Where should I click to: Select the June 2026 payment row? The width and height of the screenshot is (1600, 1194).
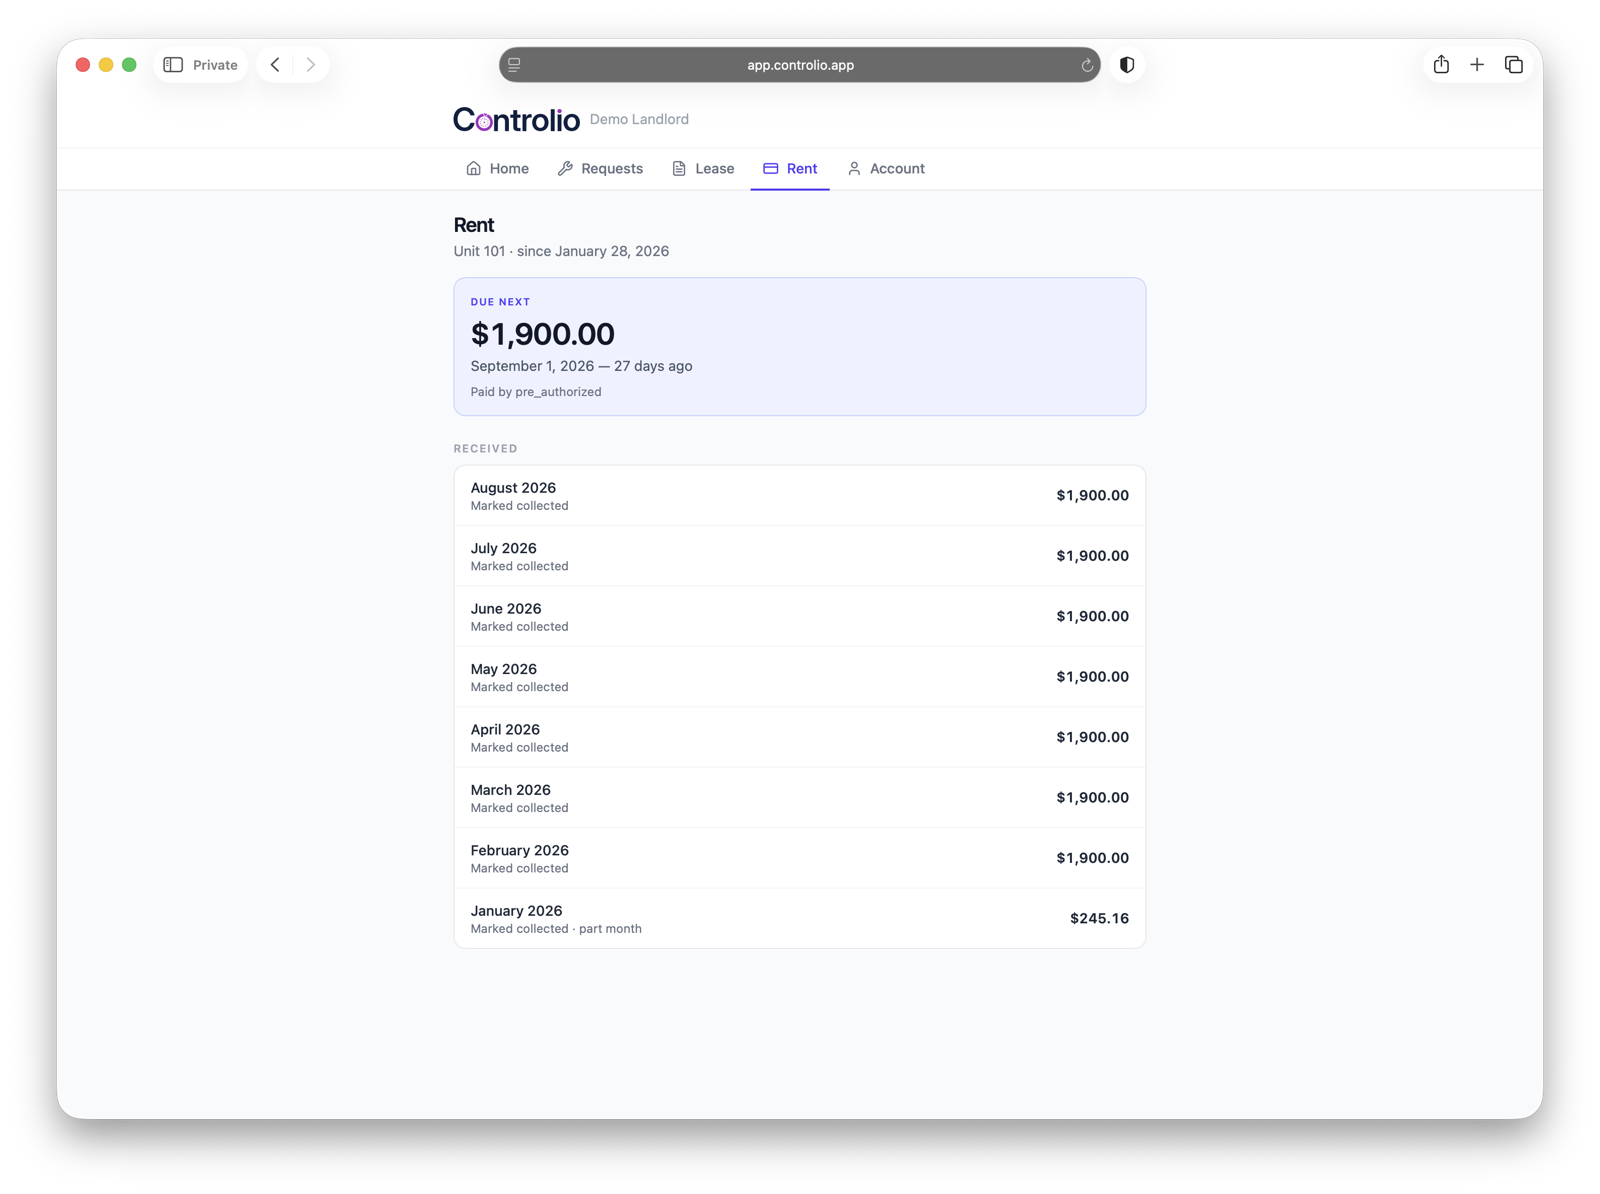tap(800, 617)
